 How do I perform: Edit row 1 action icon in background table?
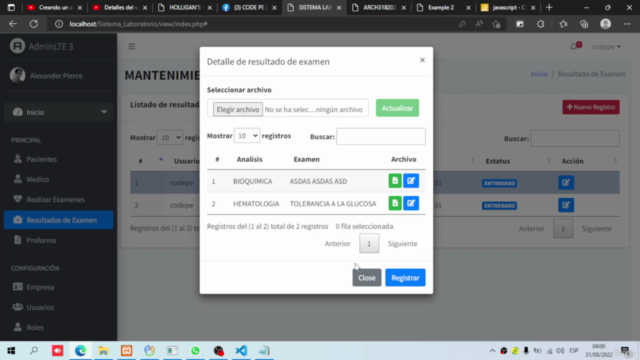[x=566, y=182]
